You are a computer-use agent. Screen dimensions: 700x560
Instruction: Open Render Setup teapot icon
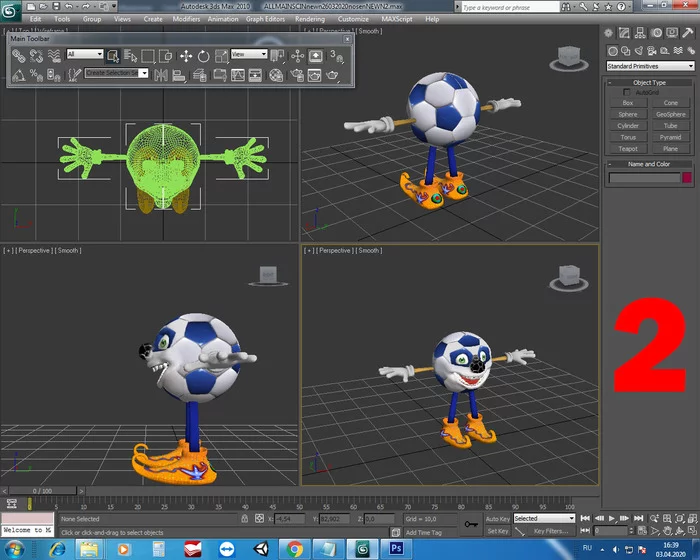tap(297, 75)
